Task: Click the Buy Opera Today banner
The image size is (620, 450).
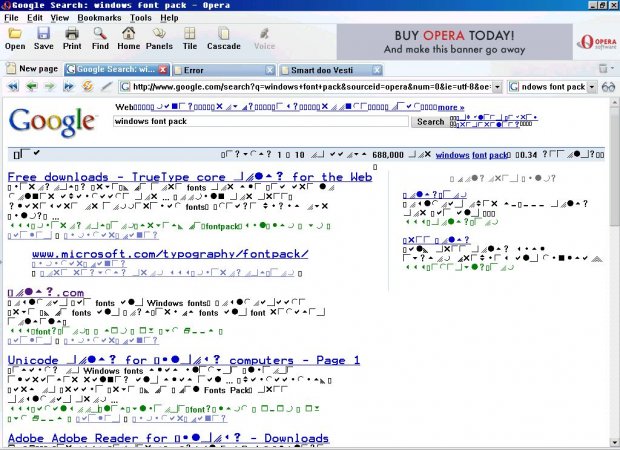Action: pos(455,42)
